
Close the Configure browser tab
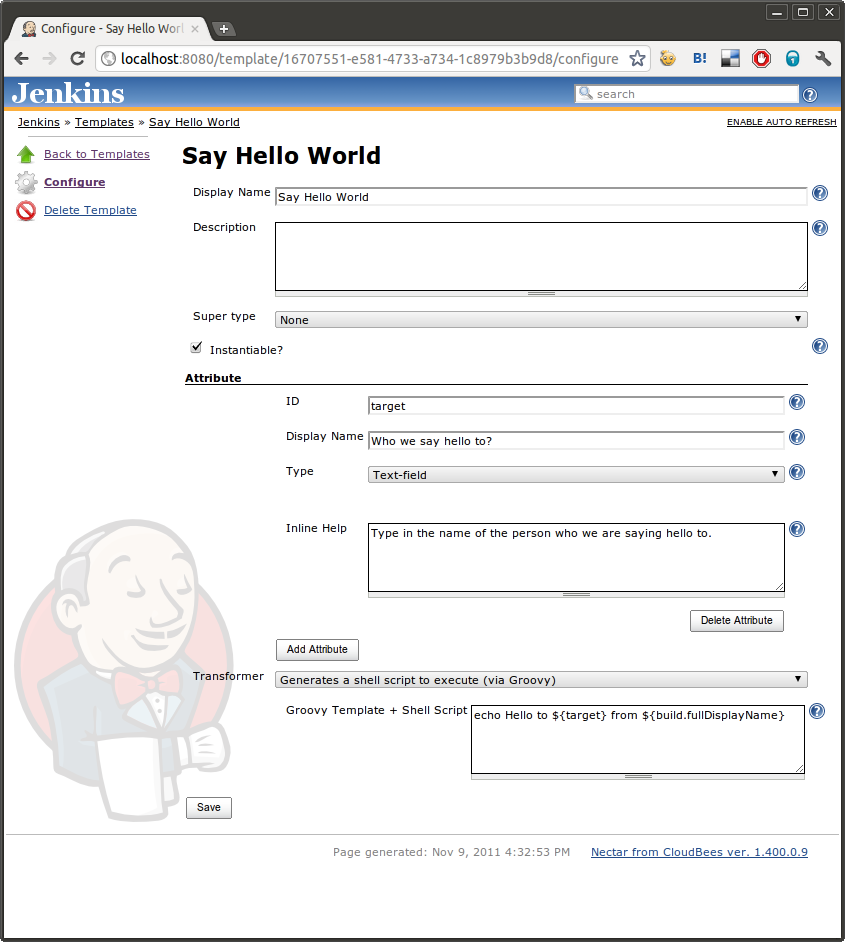(x=195, y=29)
